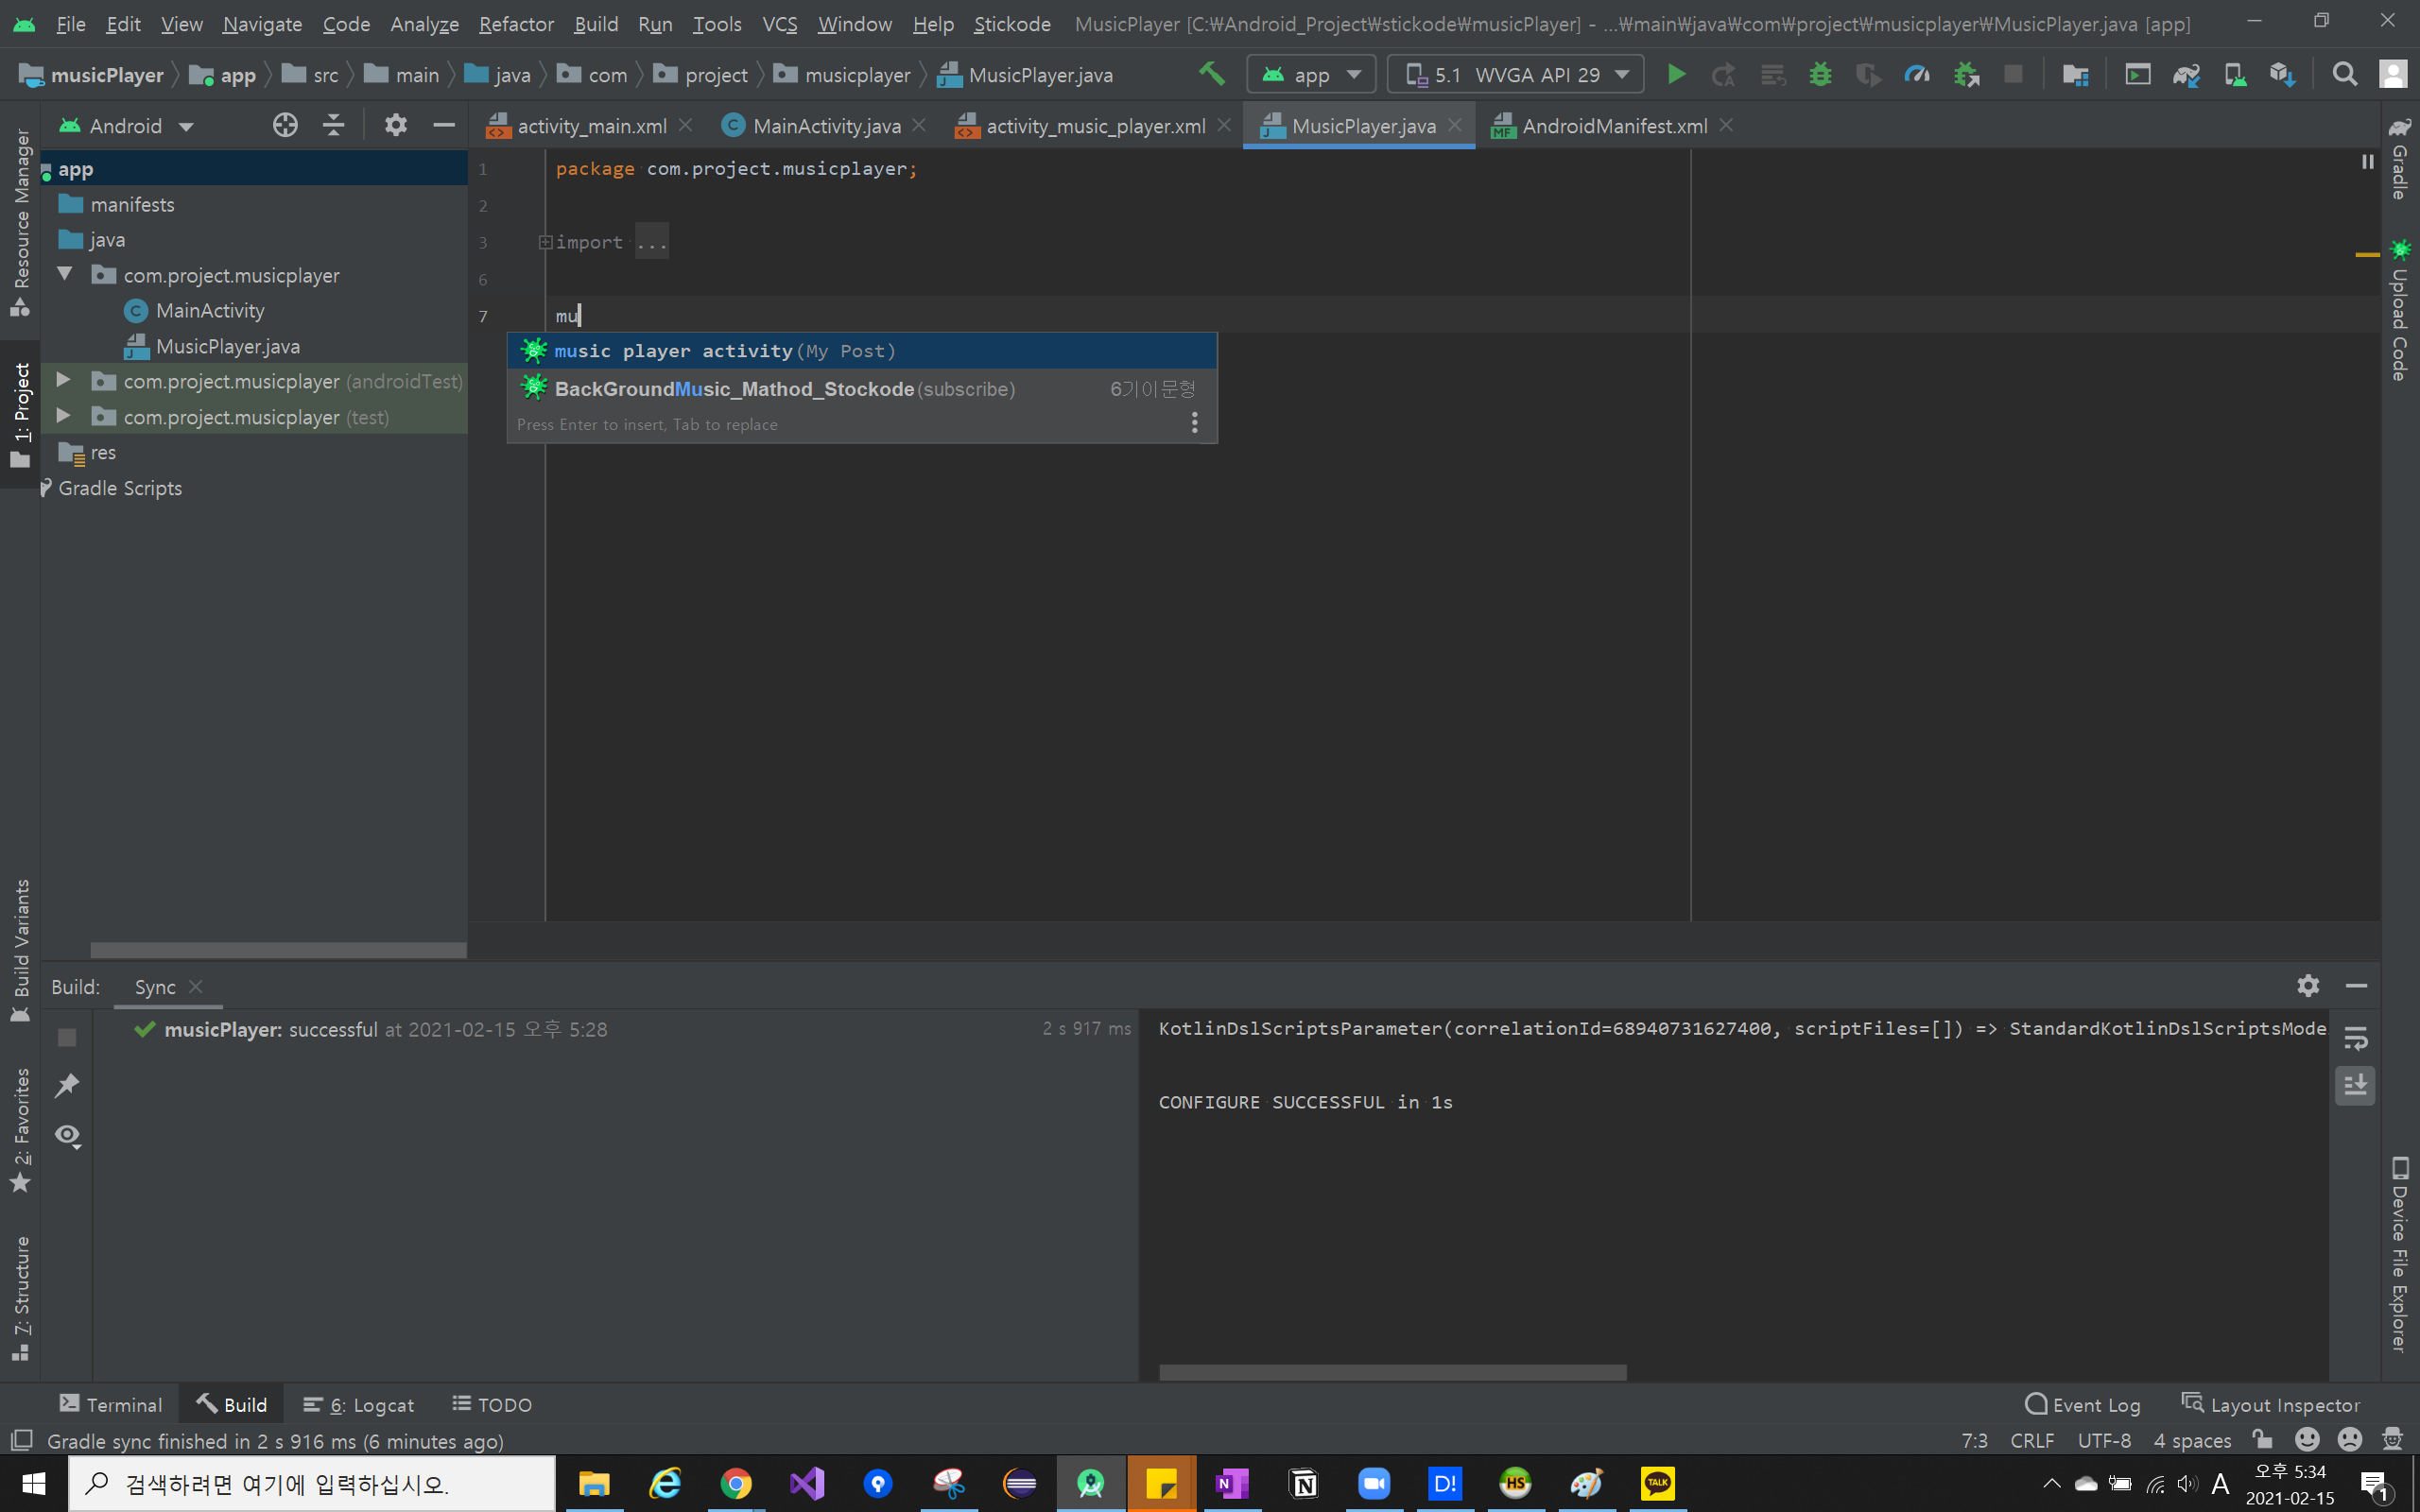Click the green Run app button
Screen dimensions: 2420x1512
1676,75
